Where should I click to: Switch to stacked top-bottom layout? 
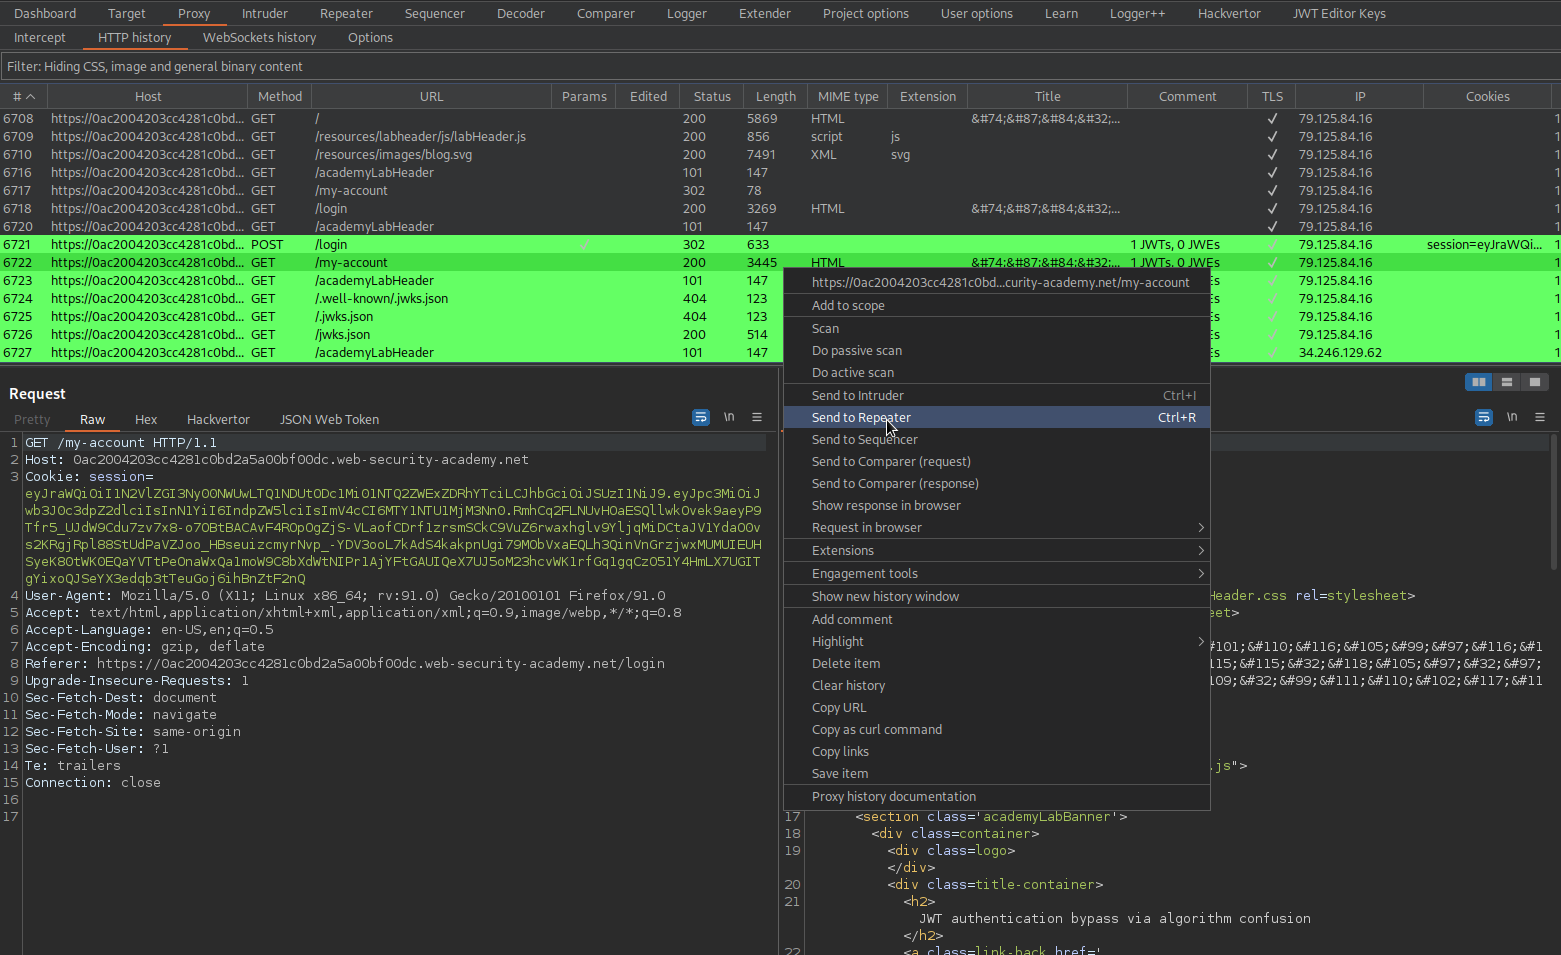pos(1507,382)
